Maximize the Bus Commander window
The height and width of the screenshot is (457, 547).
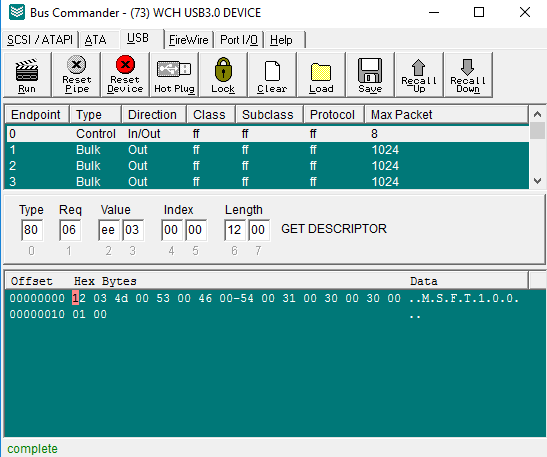[x=479, y=13]
